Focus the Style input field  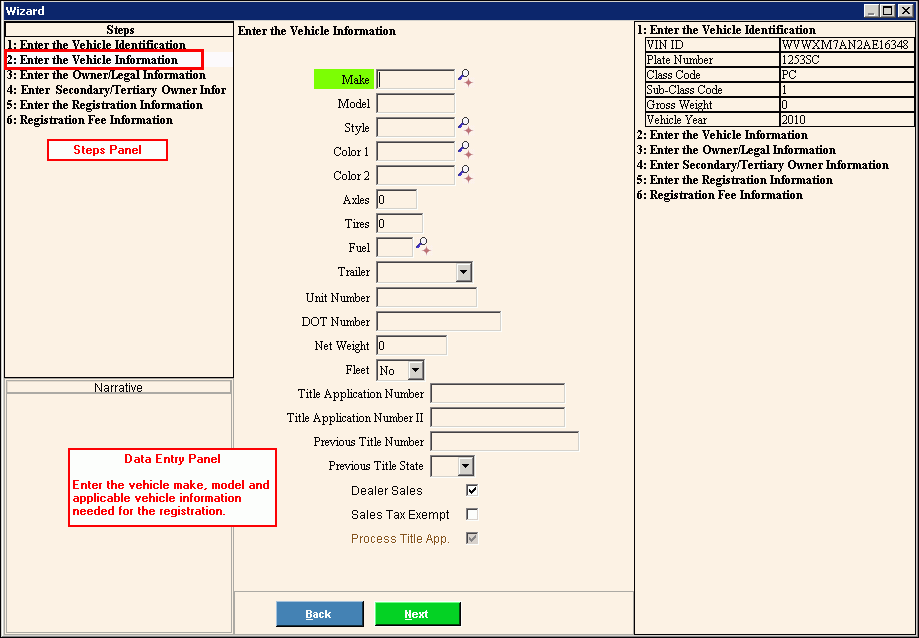[416, 127]
